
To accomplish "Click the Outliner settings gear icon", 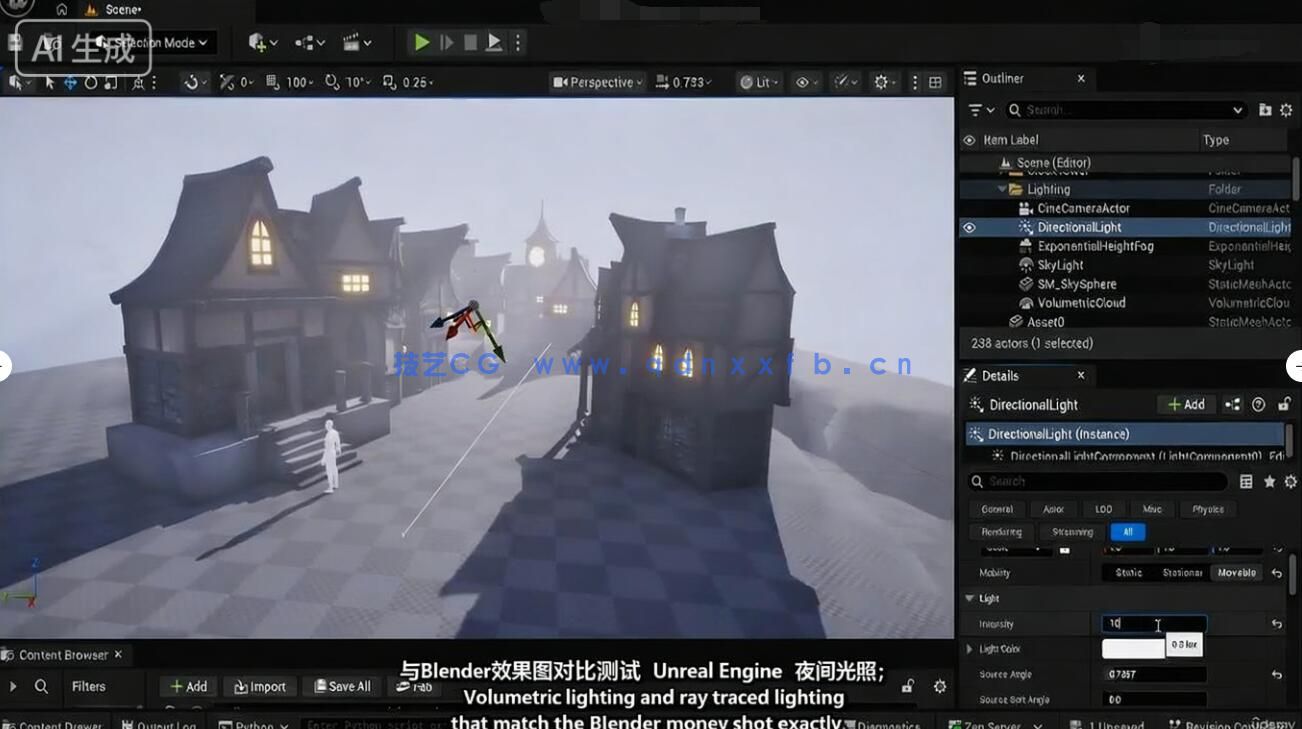I will (1286, 110).
